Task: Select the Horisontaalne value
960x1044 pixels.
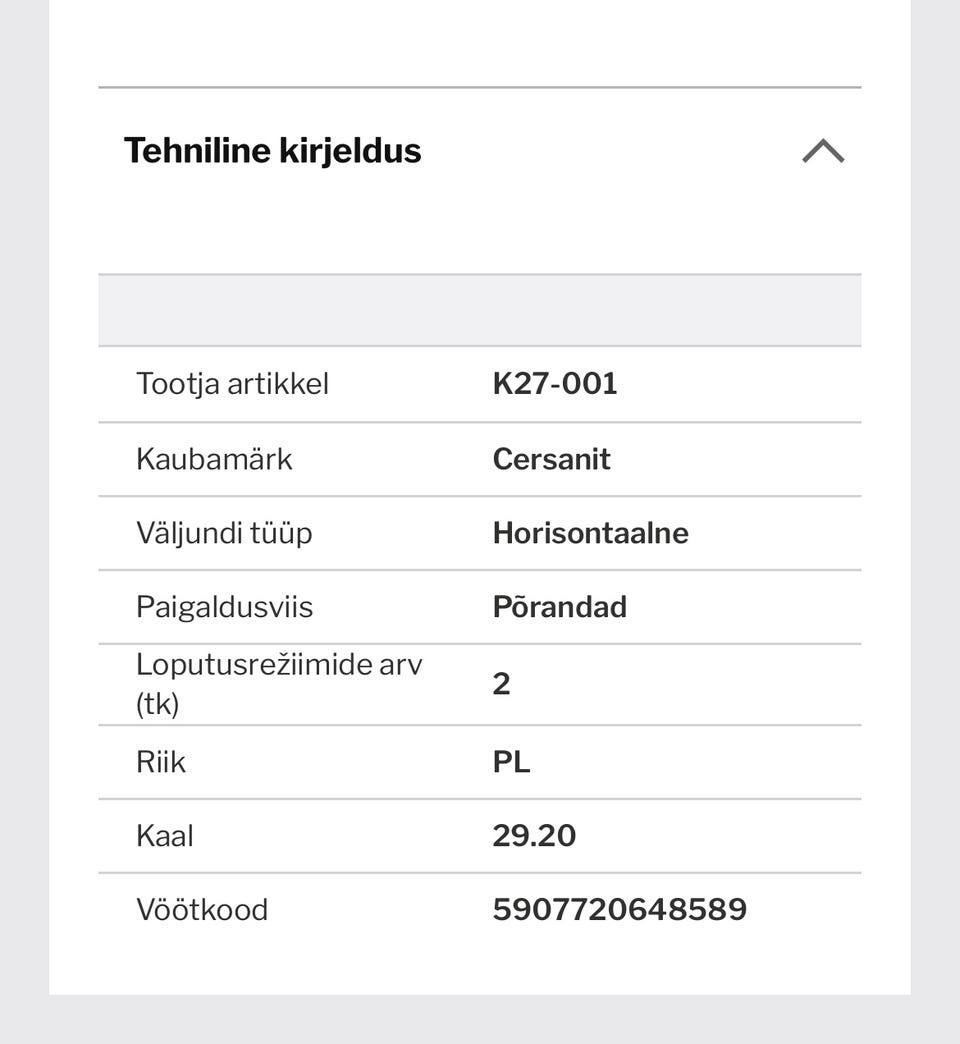Action: [x=590, y=533]
